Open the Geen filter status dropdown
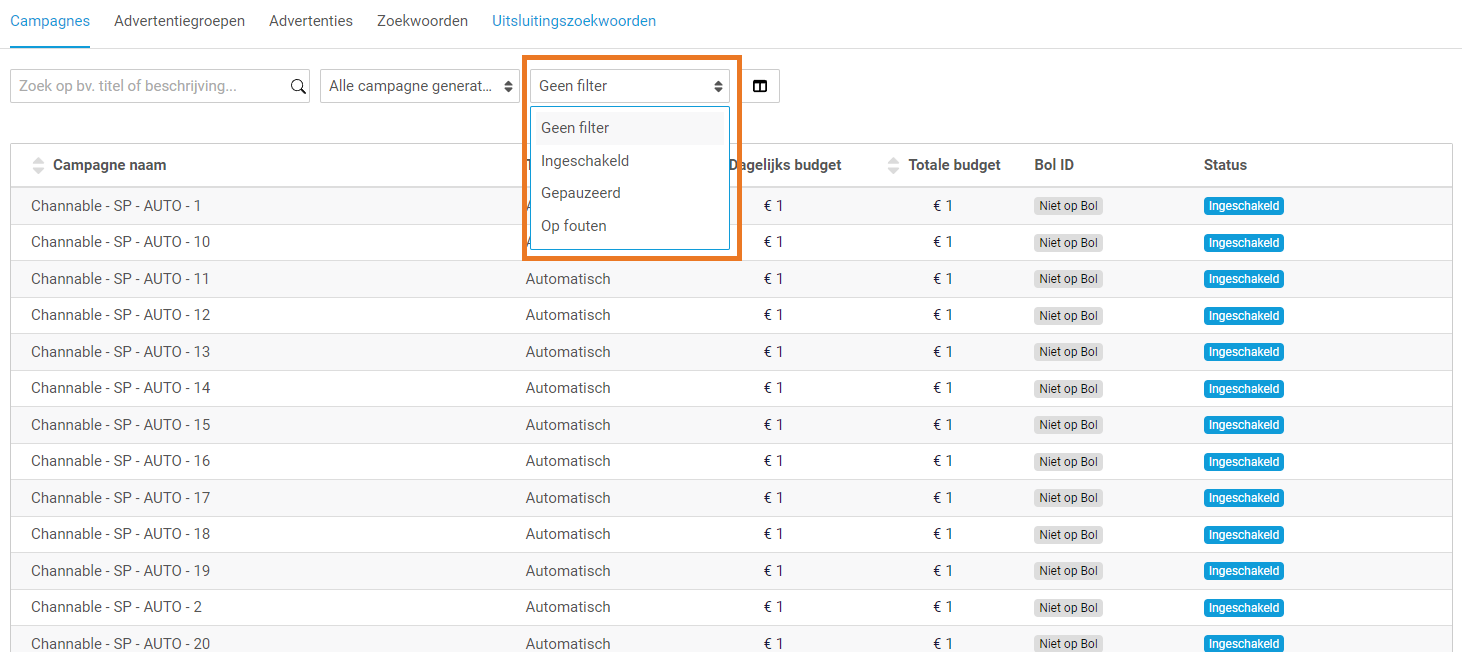 pos(630,86)
